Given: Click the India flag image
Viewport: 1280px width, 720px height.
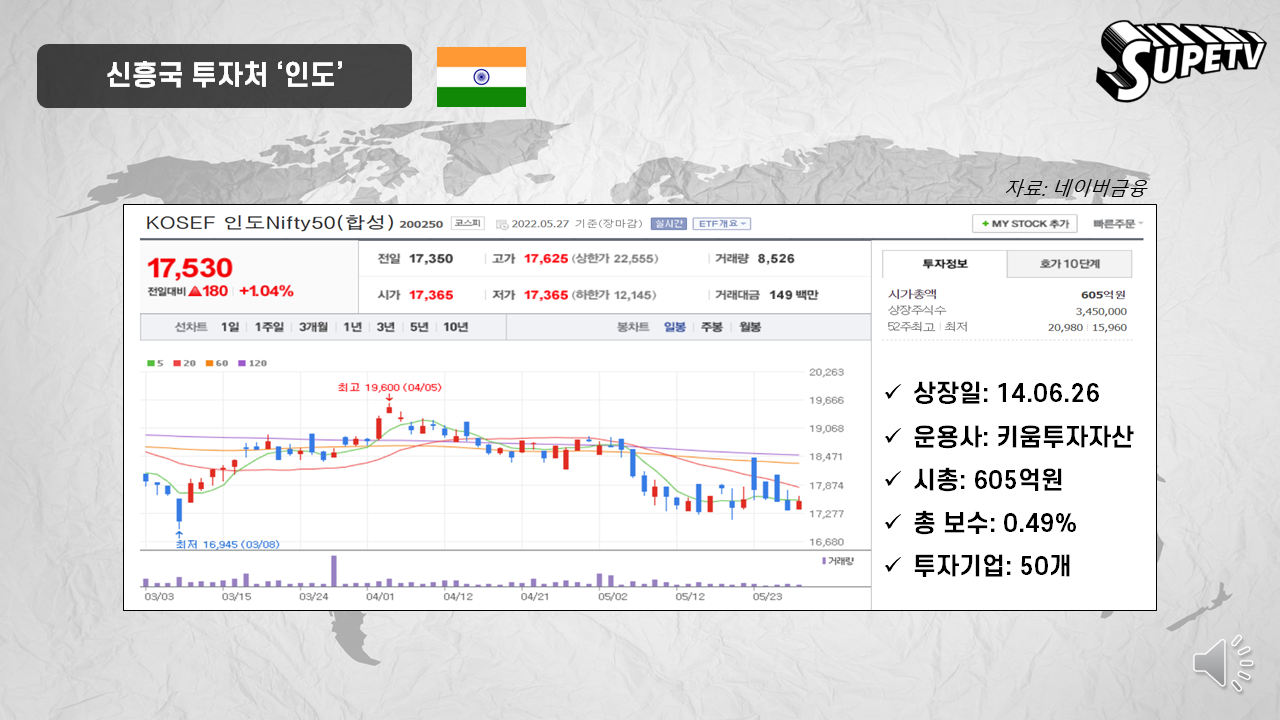Looking at the screenshot, I should point(481,77).
